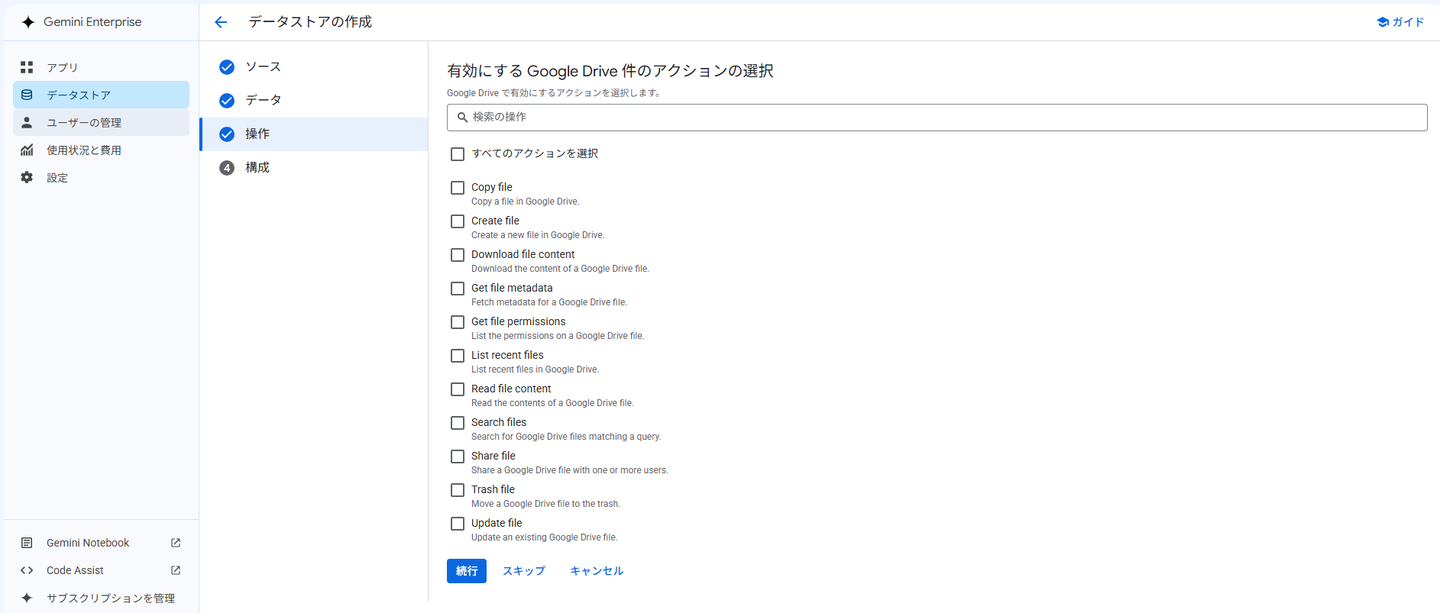Click the Gemini Notebook page icon
This screenshot has width=1440, height=613.
point(27,543)
